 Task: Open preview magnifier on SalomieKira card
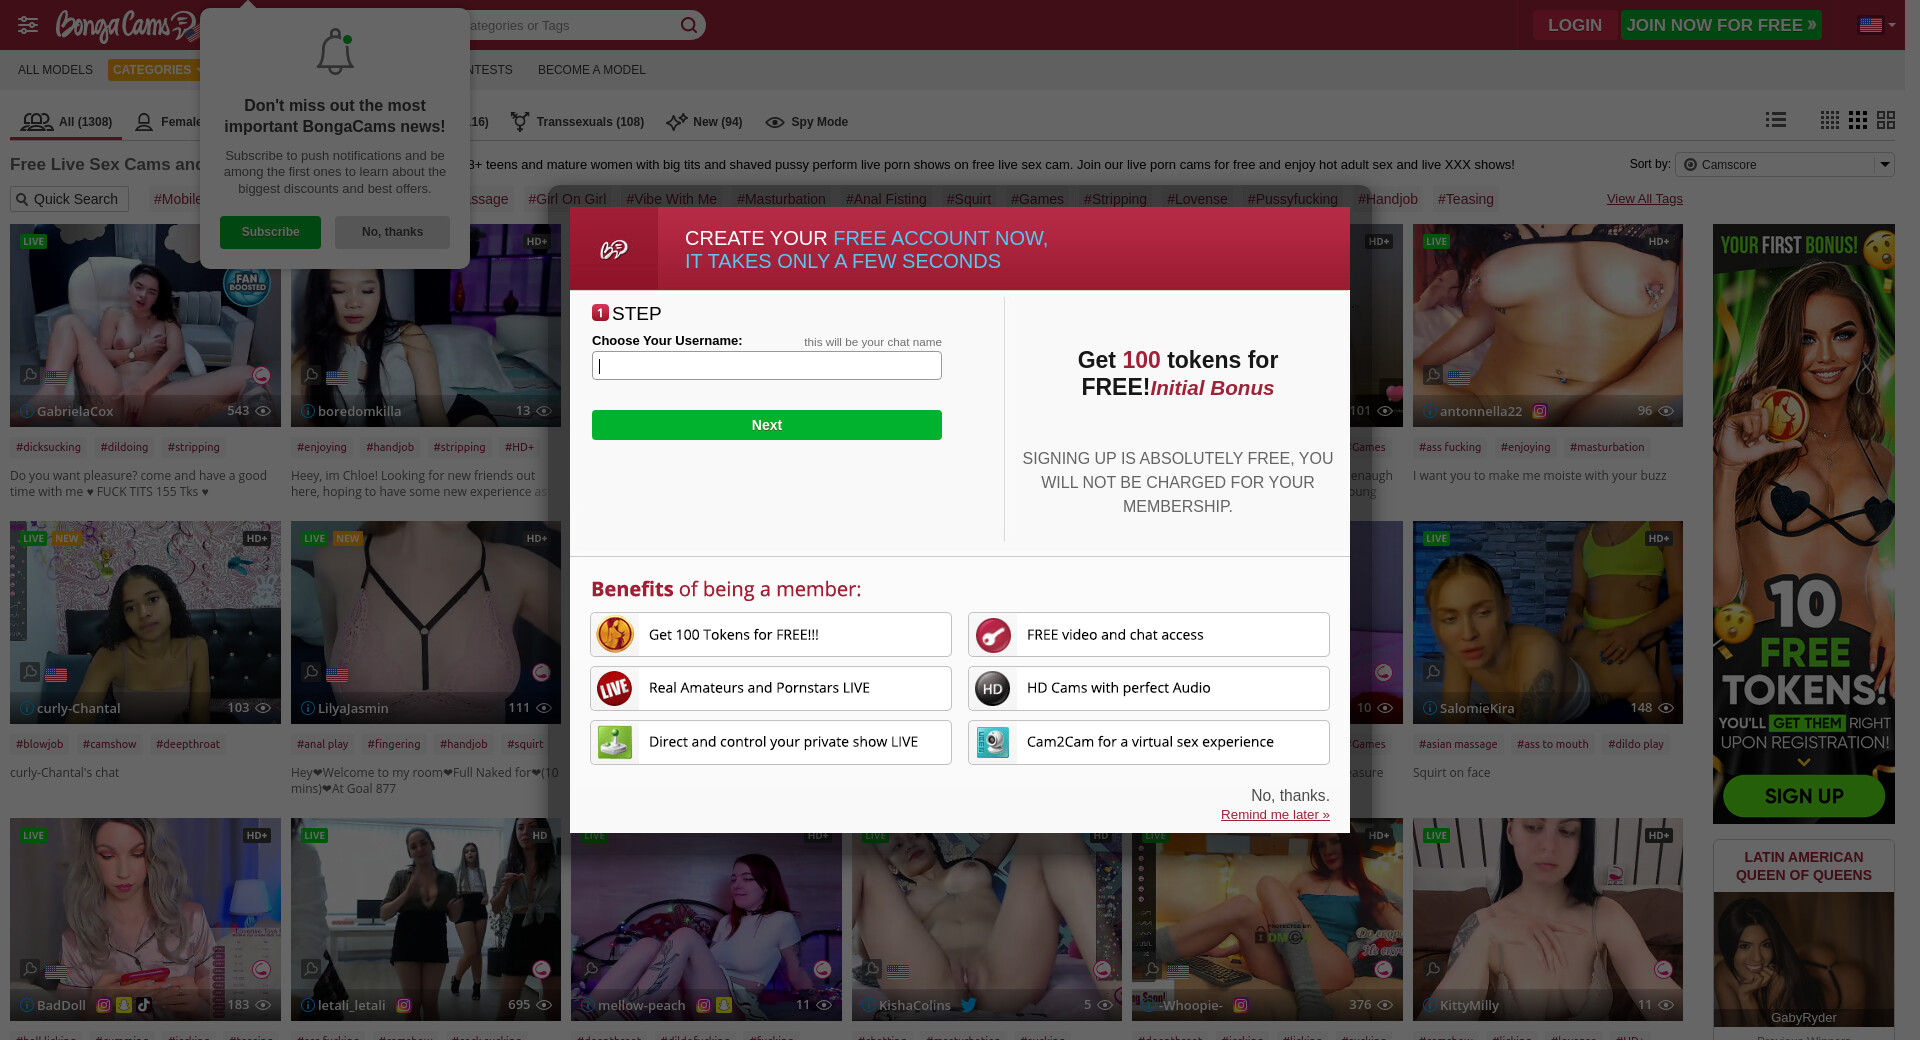[x=1433, y=672]
